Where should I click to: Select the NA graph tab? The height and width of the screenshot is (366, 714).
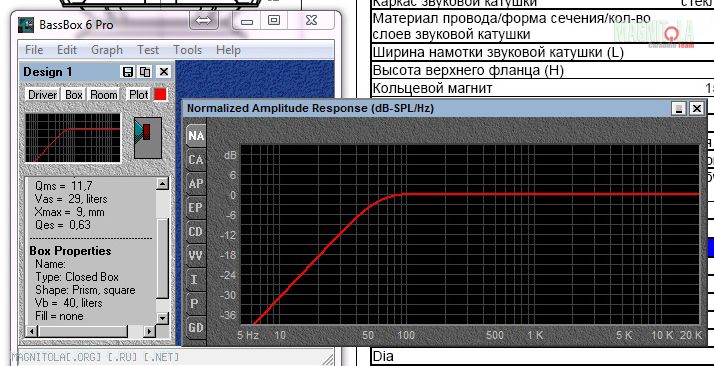(196, 135)
